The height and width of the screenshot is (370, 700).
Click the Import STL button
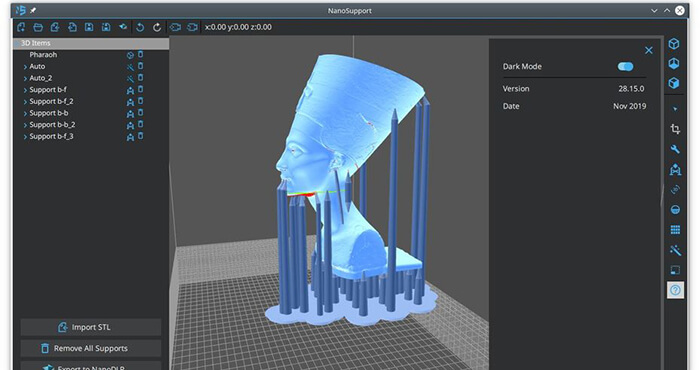pos(91,327)
